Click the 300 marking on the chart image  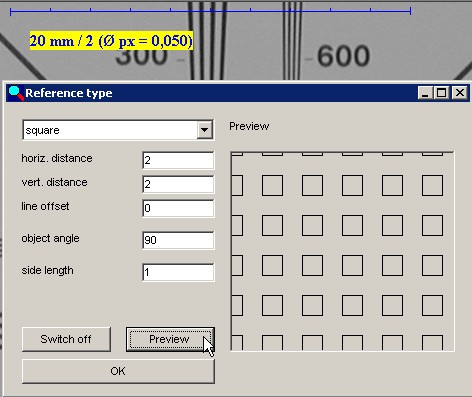[x=142, y=57]
